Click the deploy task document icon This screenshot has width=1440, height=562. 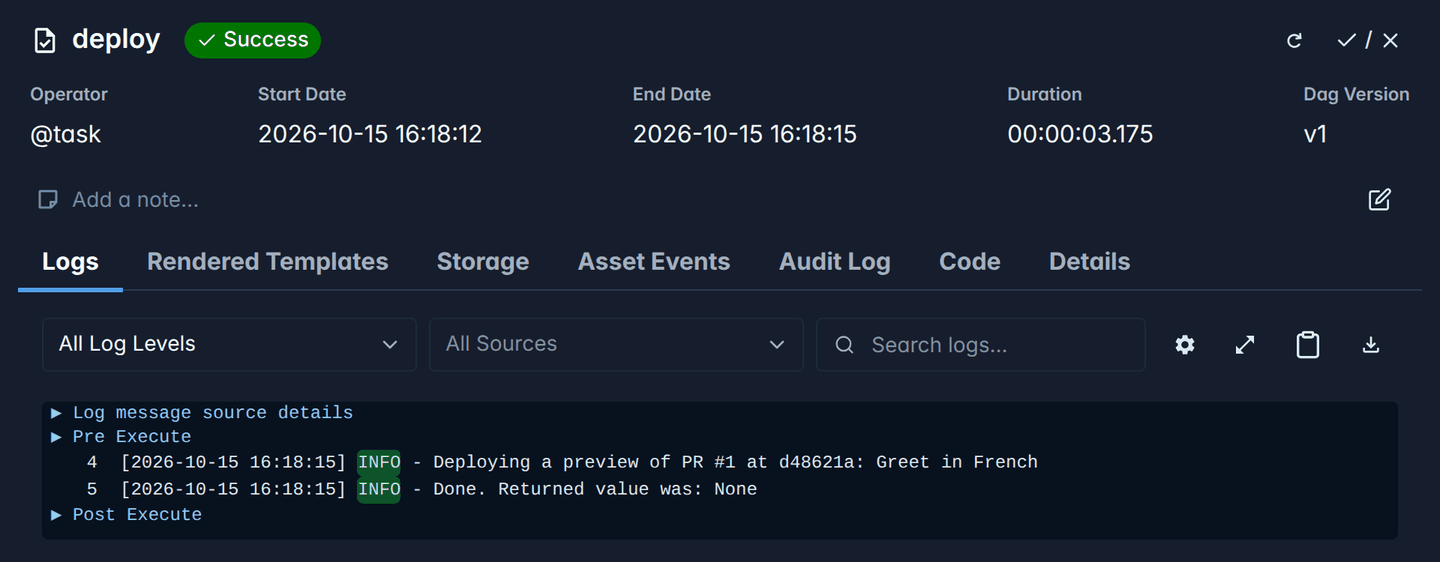coord(45,40)
